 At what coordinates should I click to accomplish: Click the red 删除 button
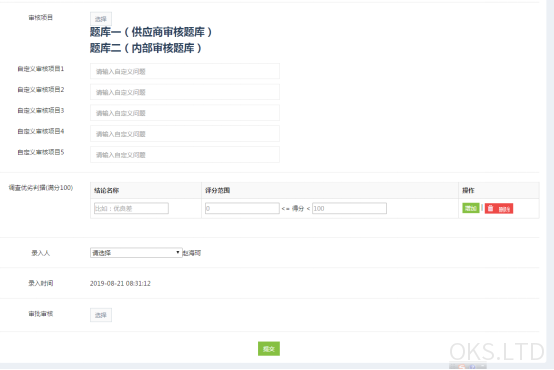[x=499, y=209]
